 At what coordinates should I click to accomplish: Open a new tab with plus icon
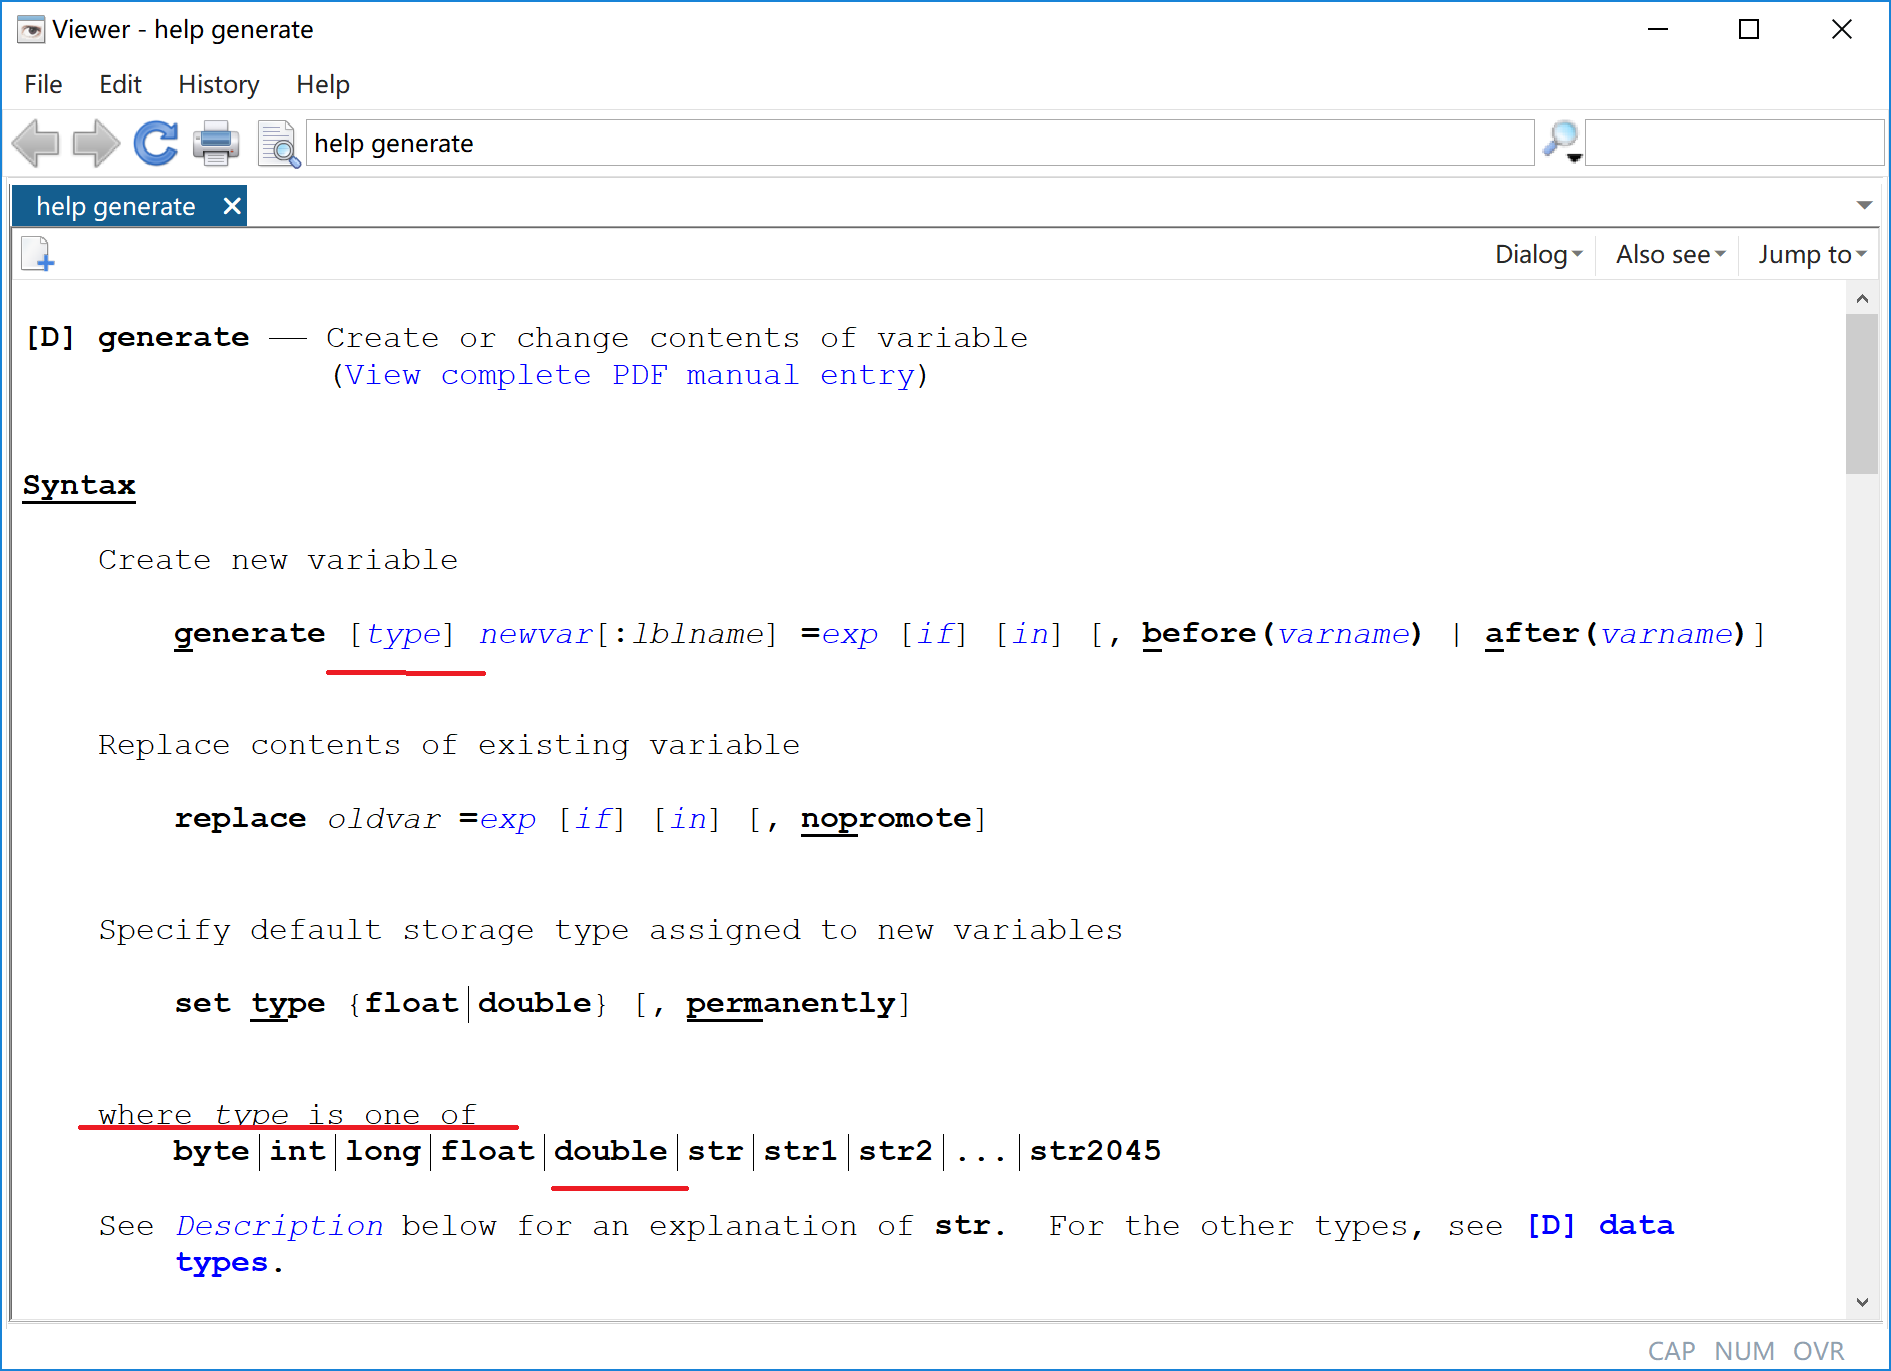tap(38, 254)
